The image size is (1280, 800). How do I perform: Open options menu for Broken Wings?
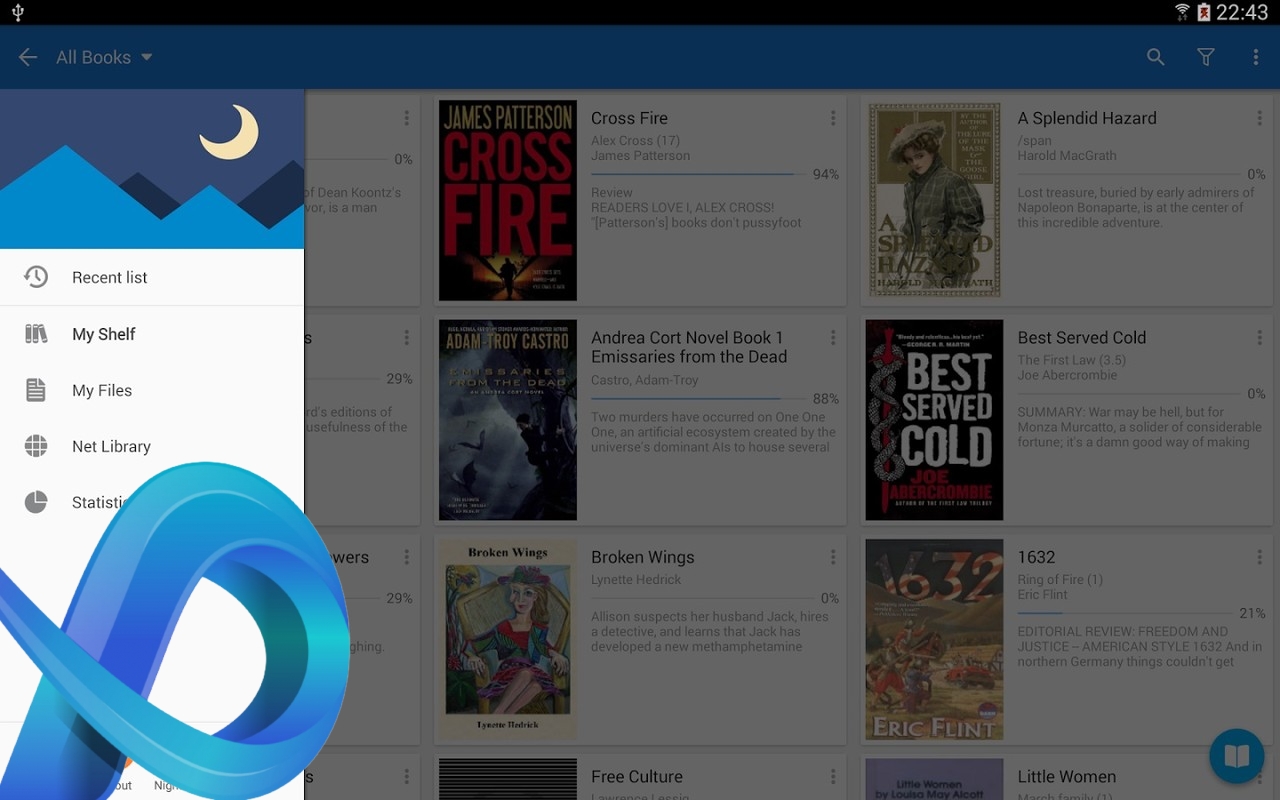click(x=832, y=557)
